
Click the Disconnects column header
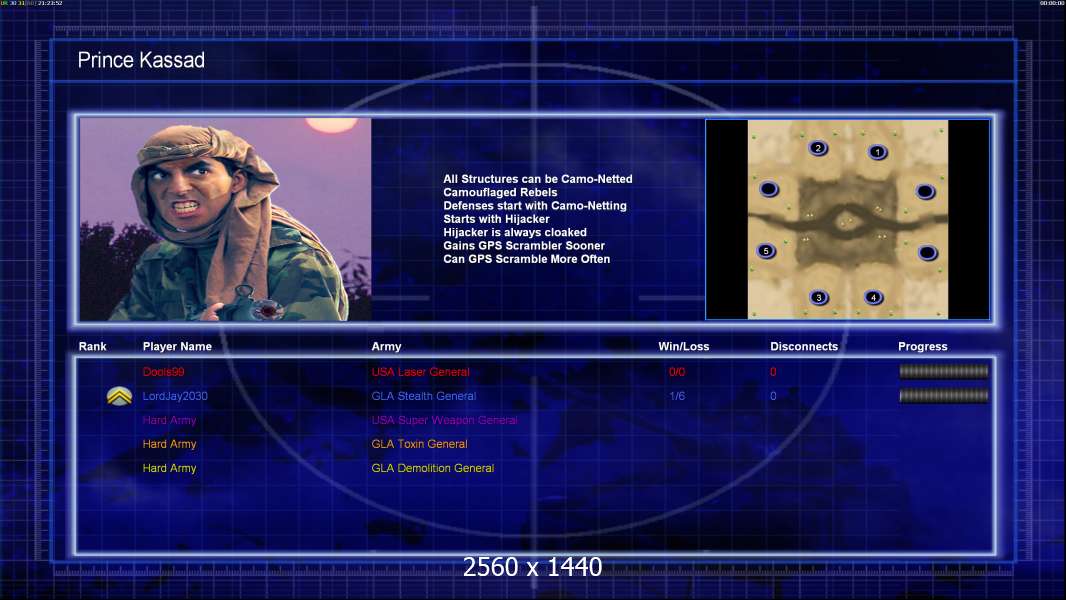click(x=804, y=347)
